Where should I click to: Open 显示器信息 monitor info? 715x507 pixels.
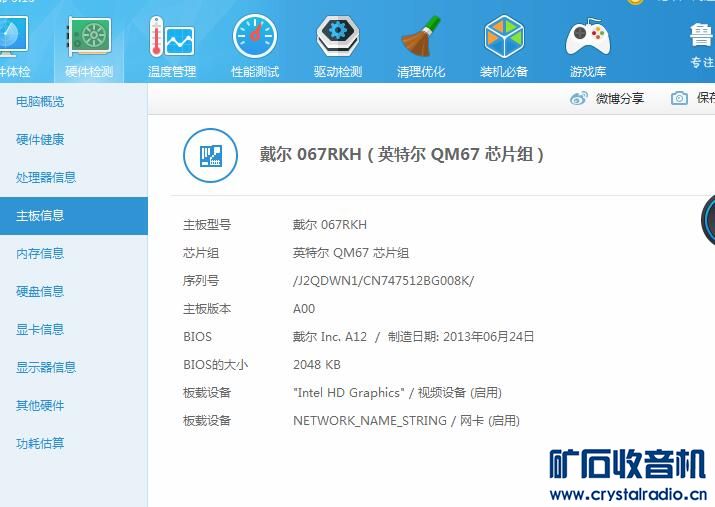pos(46,367)
